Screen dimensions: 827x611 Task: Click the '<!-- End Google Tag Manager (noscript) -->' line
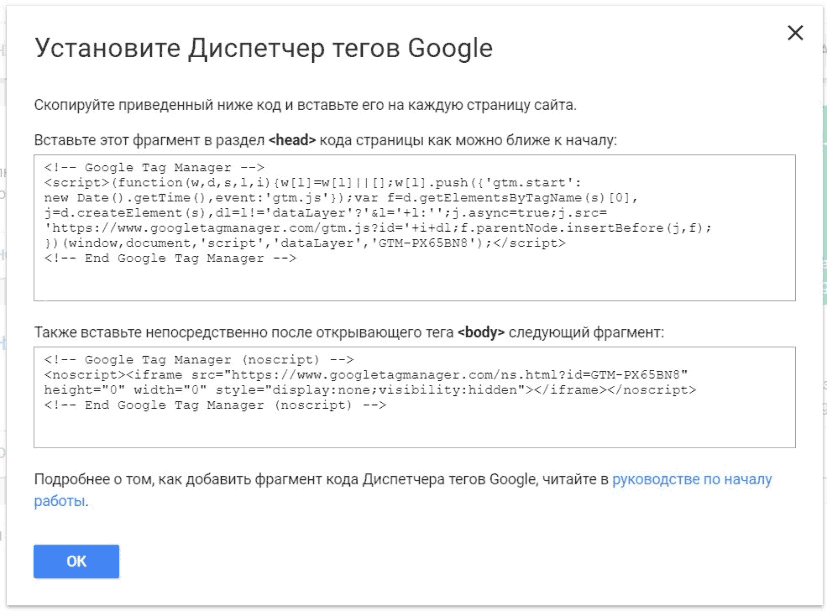(215, 405)
